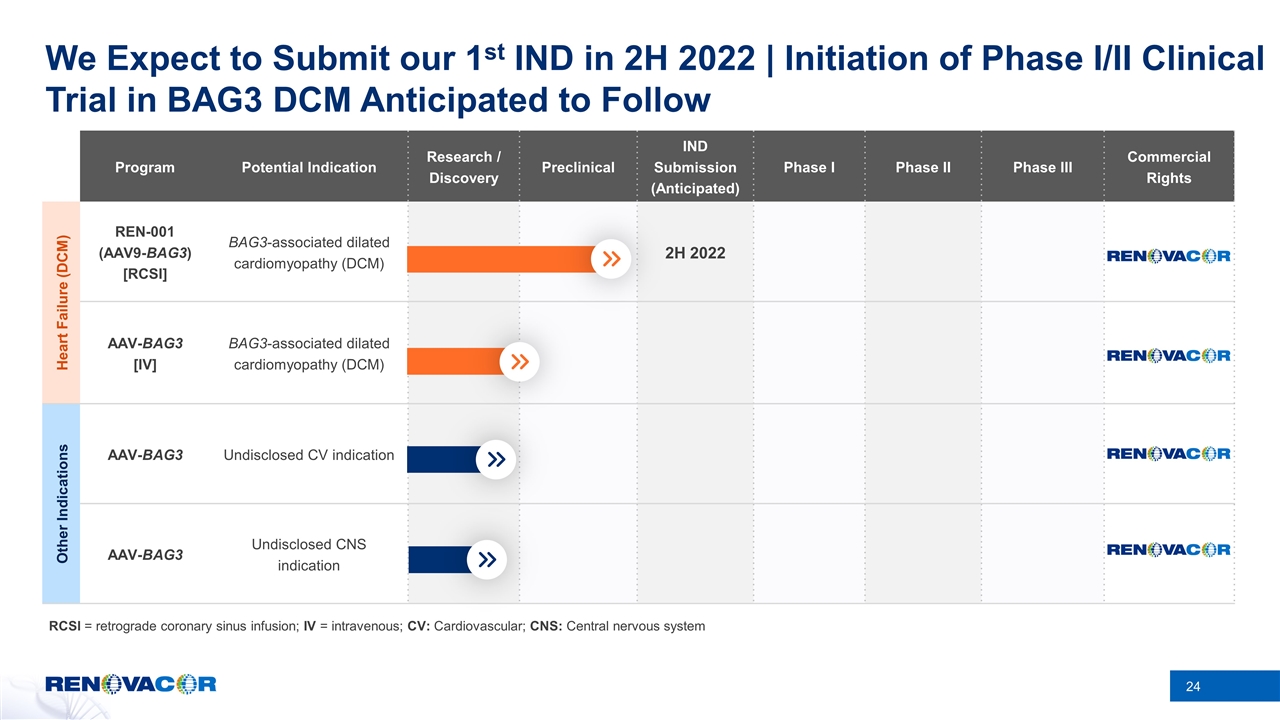Click the Phase I column header
1280x720 pixels.
click(809, 167)
